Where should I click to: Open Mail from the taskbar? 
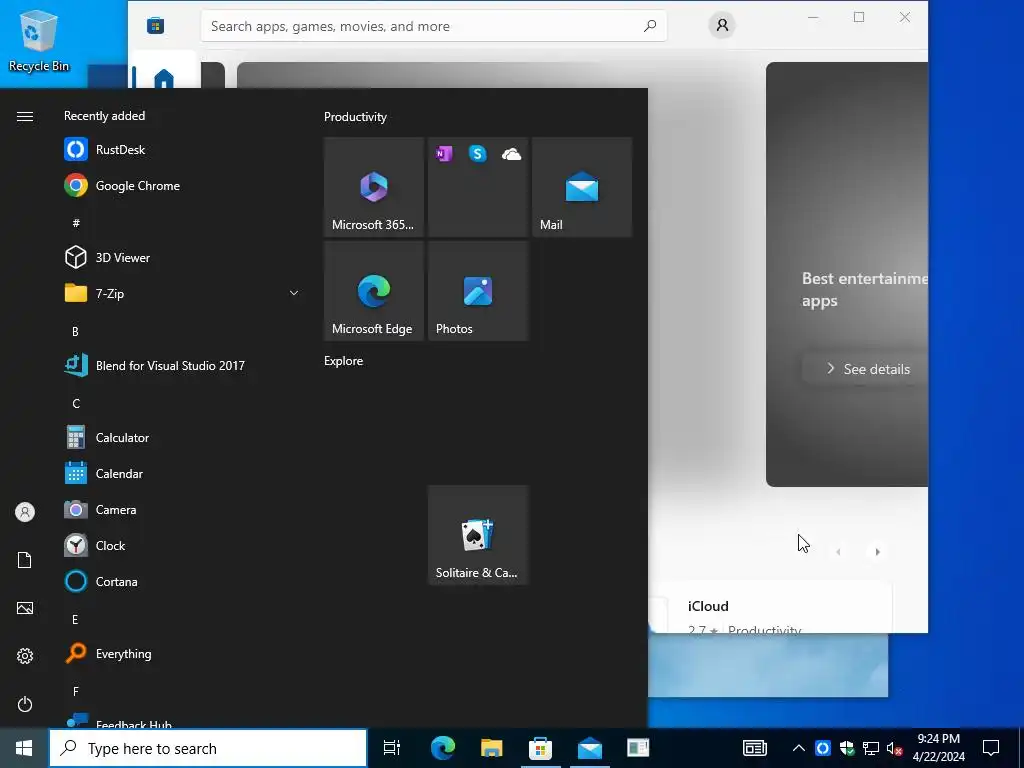coord(590,748)
